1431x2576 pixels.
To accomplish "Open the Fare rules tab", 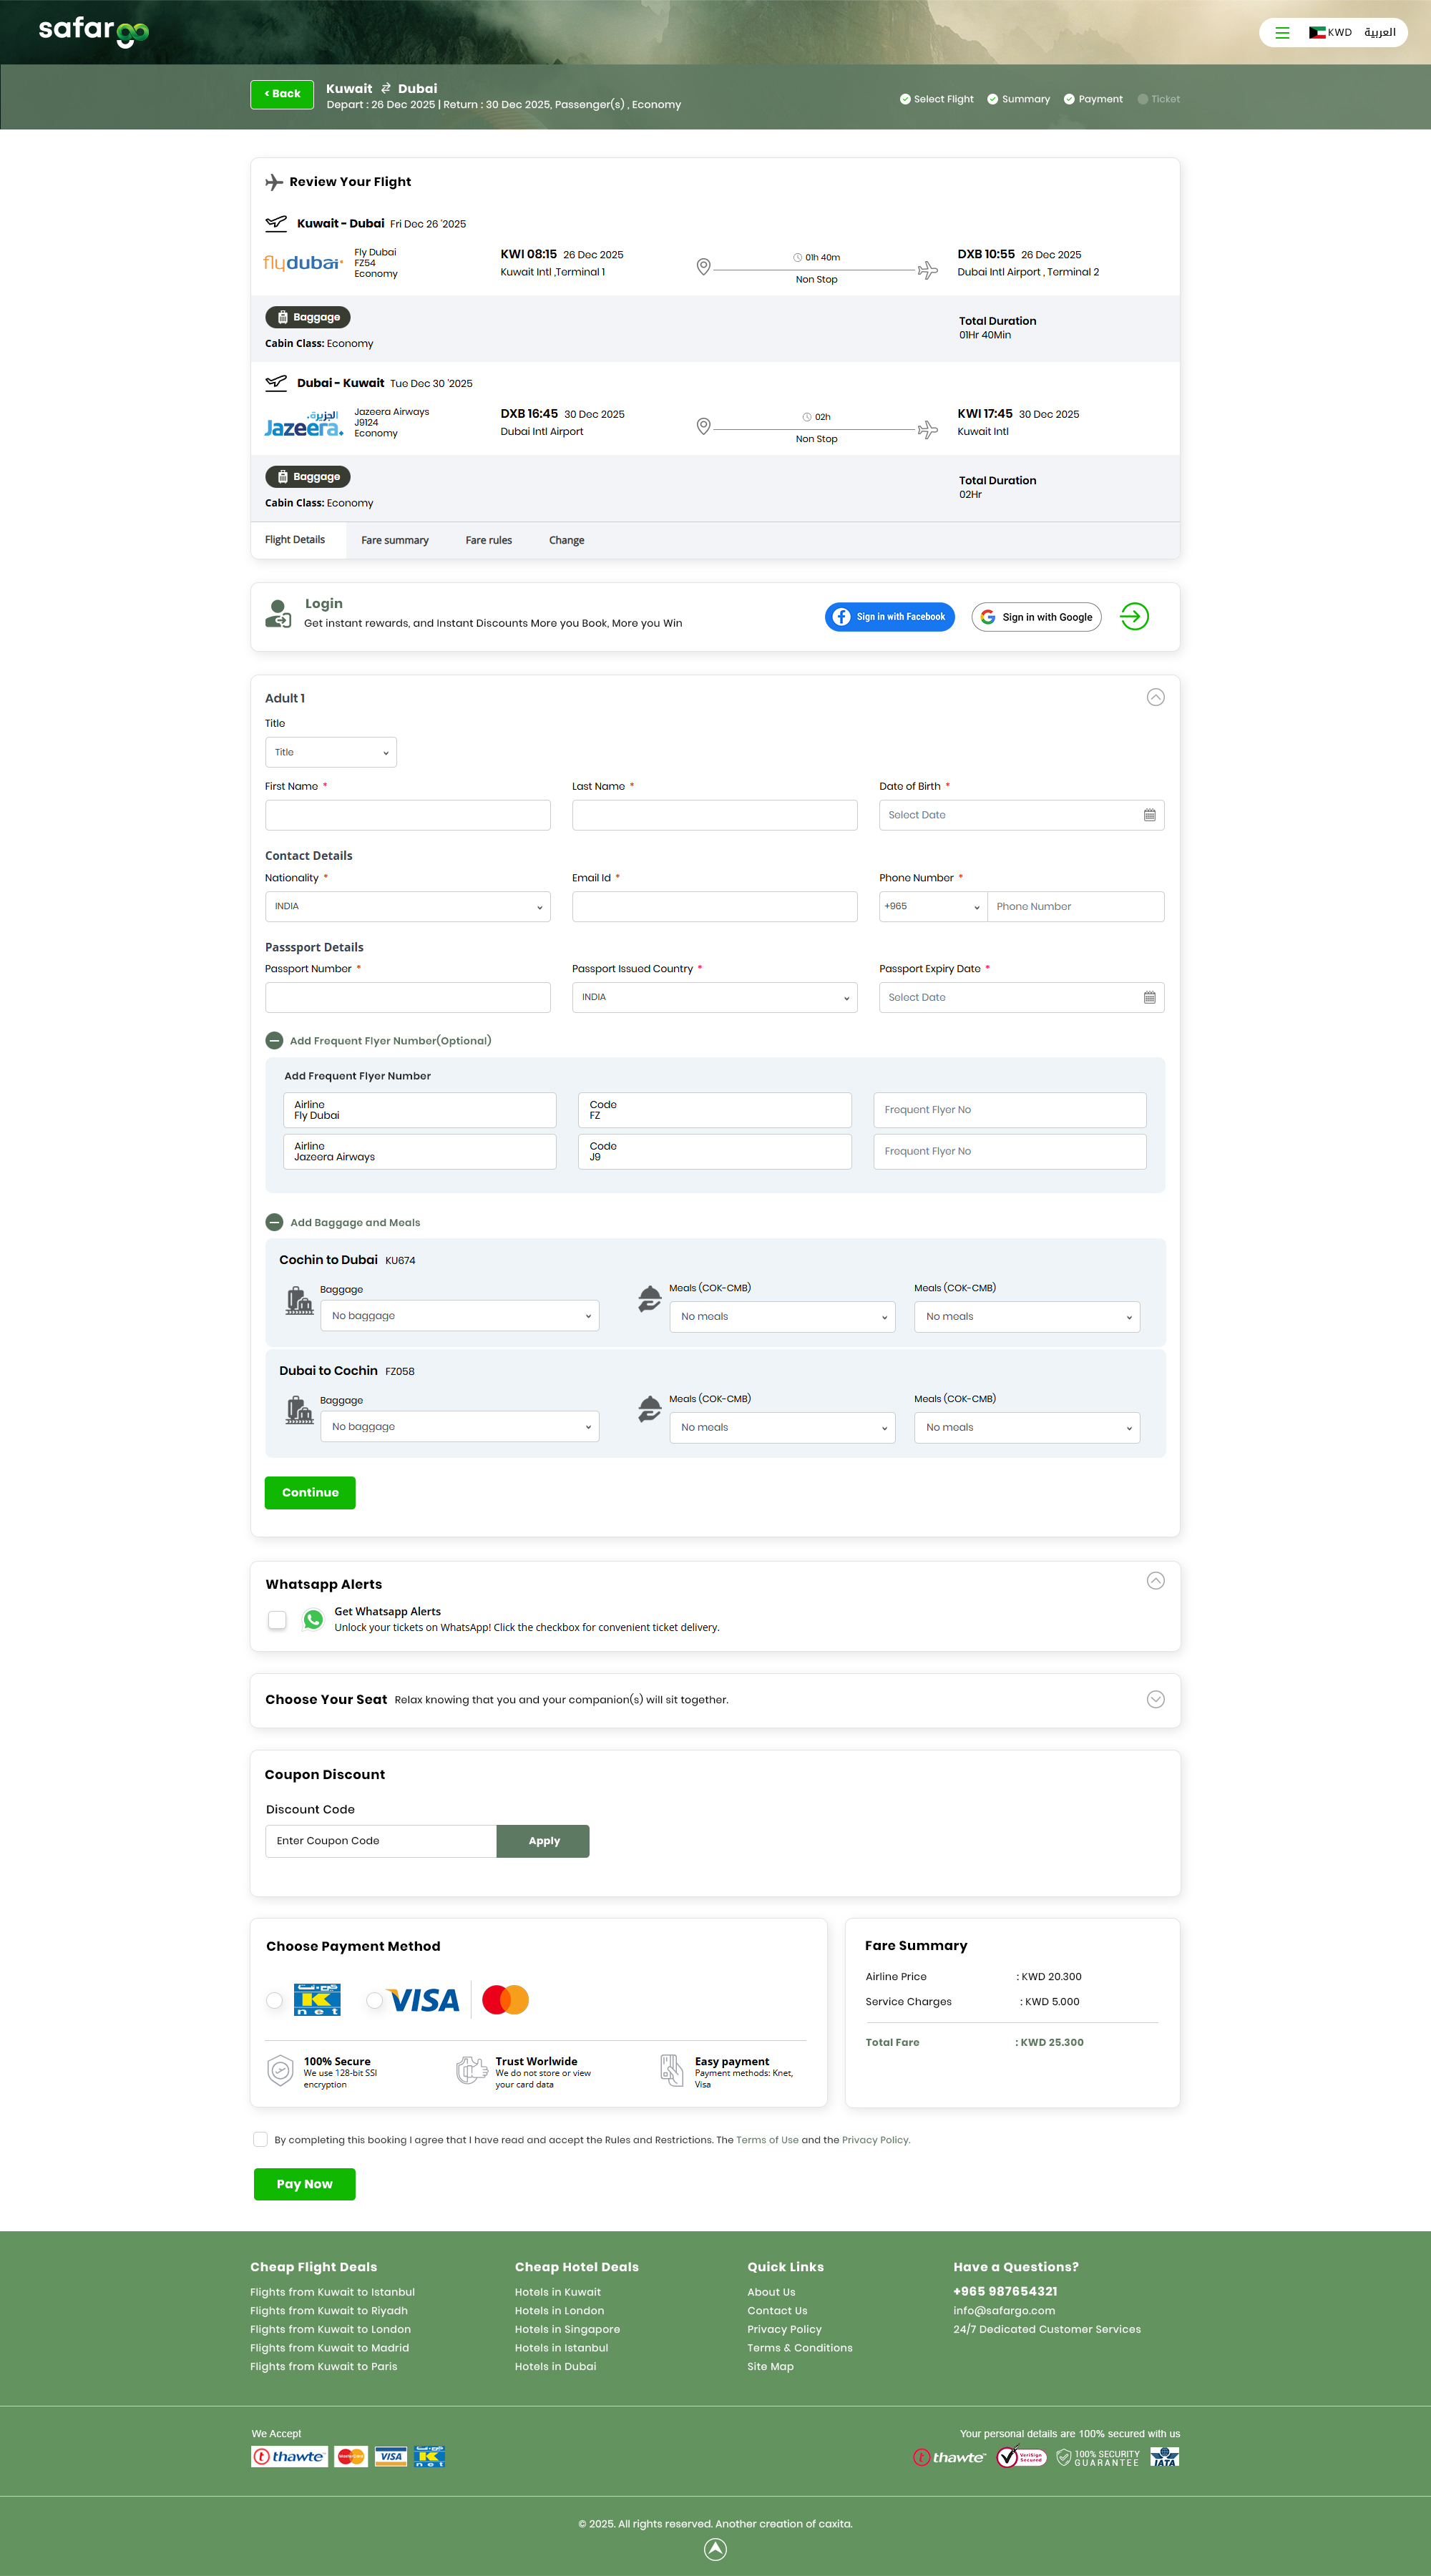I will pyautogui.click(x=488, y=540).
